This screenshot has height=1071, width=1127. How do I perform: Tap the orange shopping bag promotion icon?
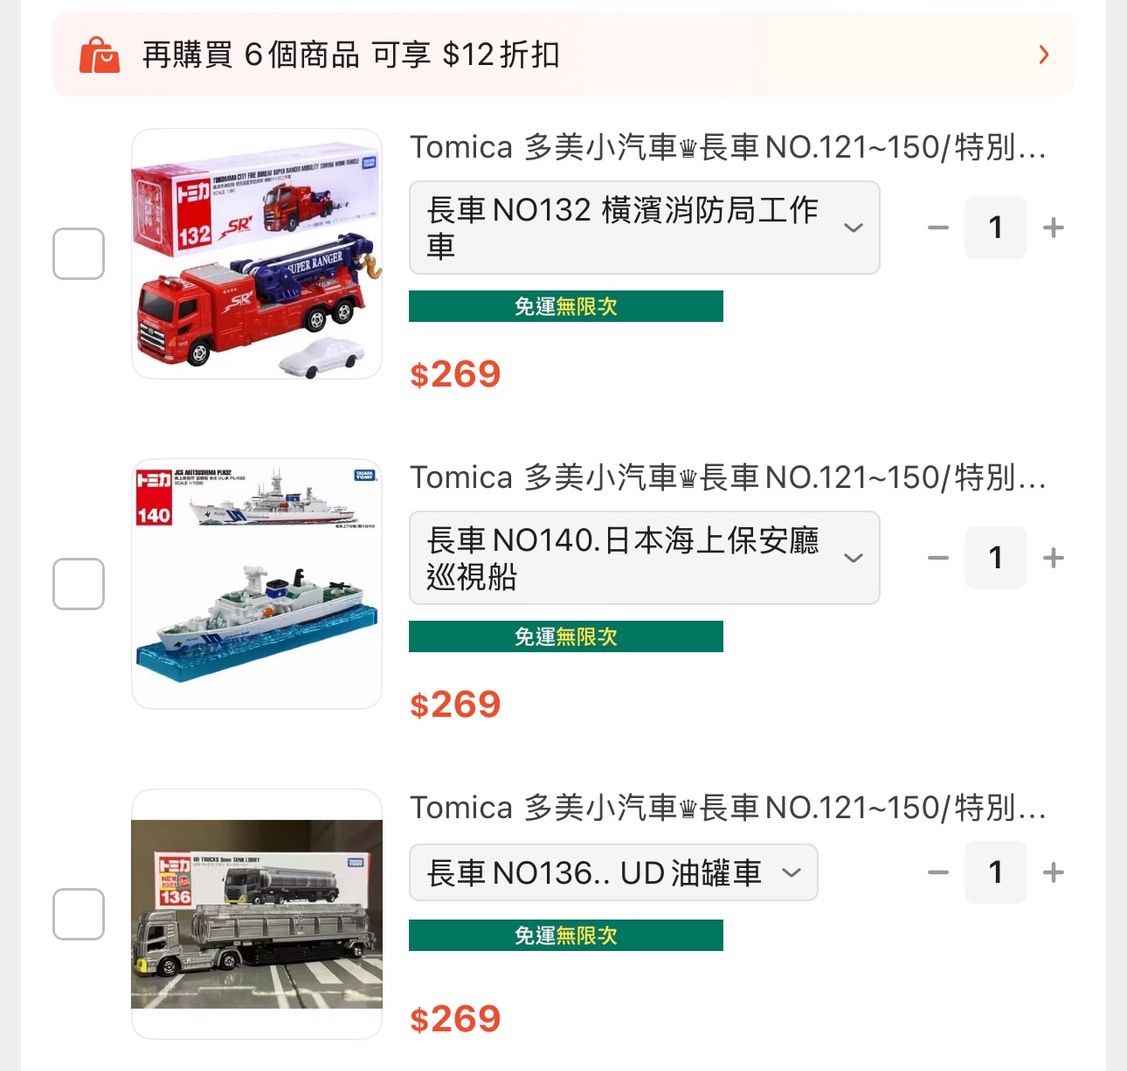click(99, 55)
